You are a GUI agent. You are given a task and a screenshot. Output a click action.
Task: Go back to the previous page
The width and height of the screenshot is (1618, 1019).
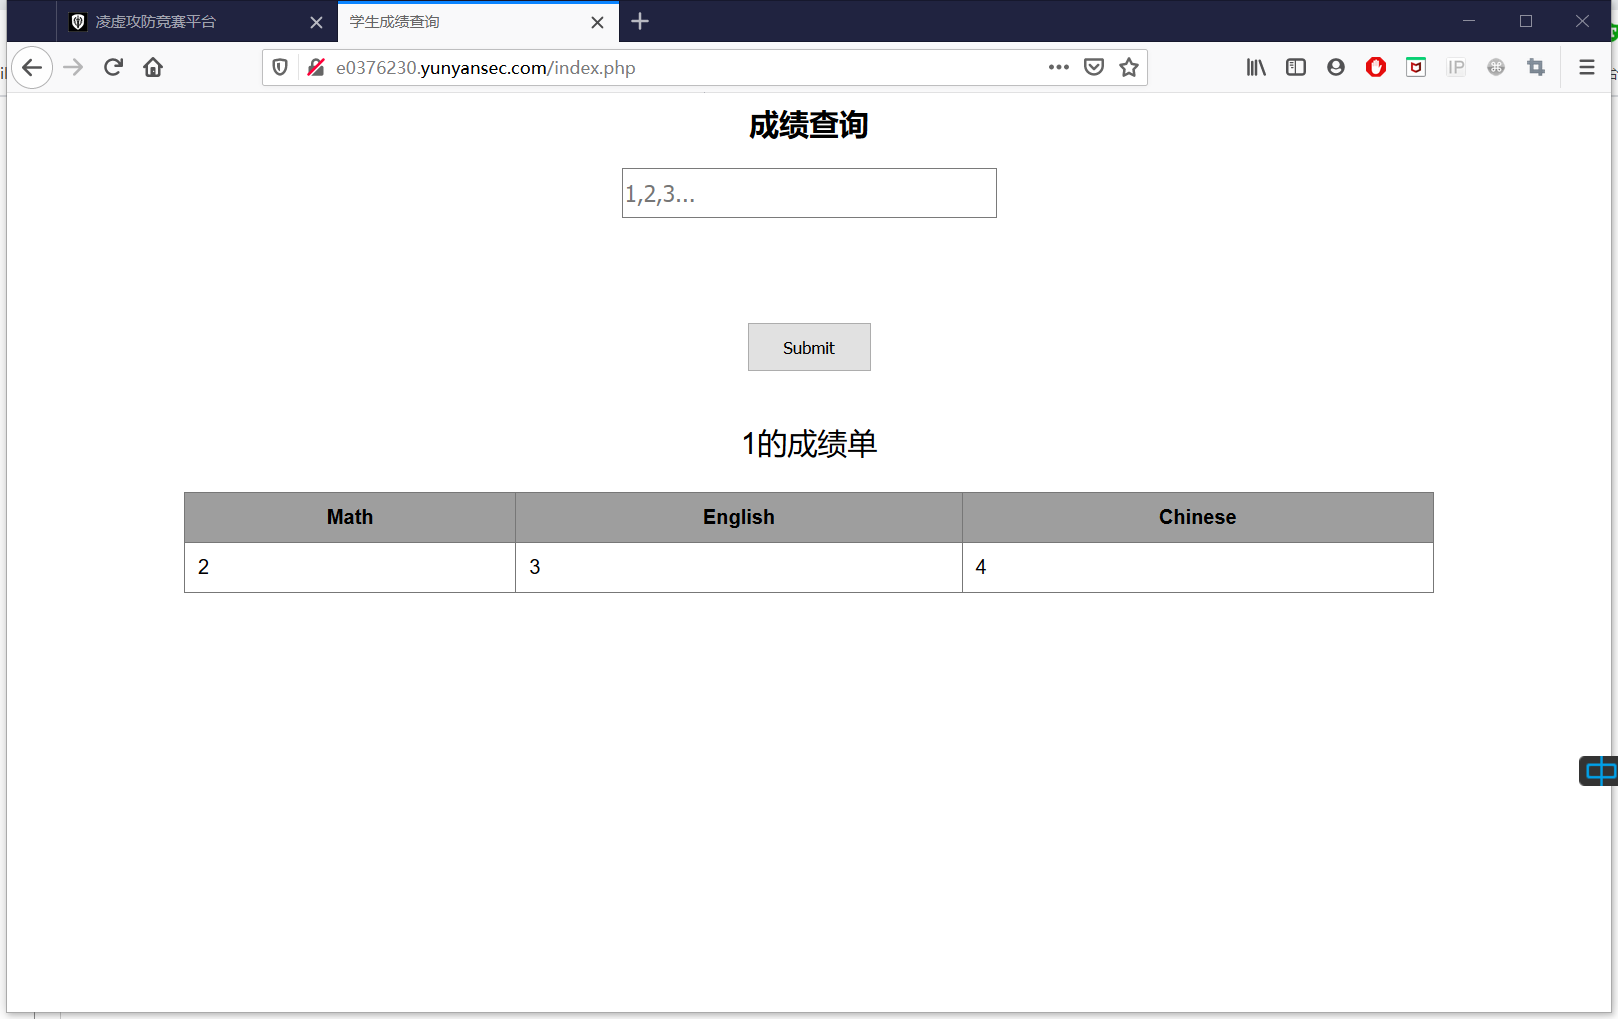tap(32, 67)
